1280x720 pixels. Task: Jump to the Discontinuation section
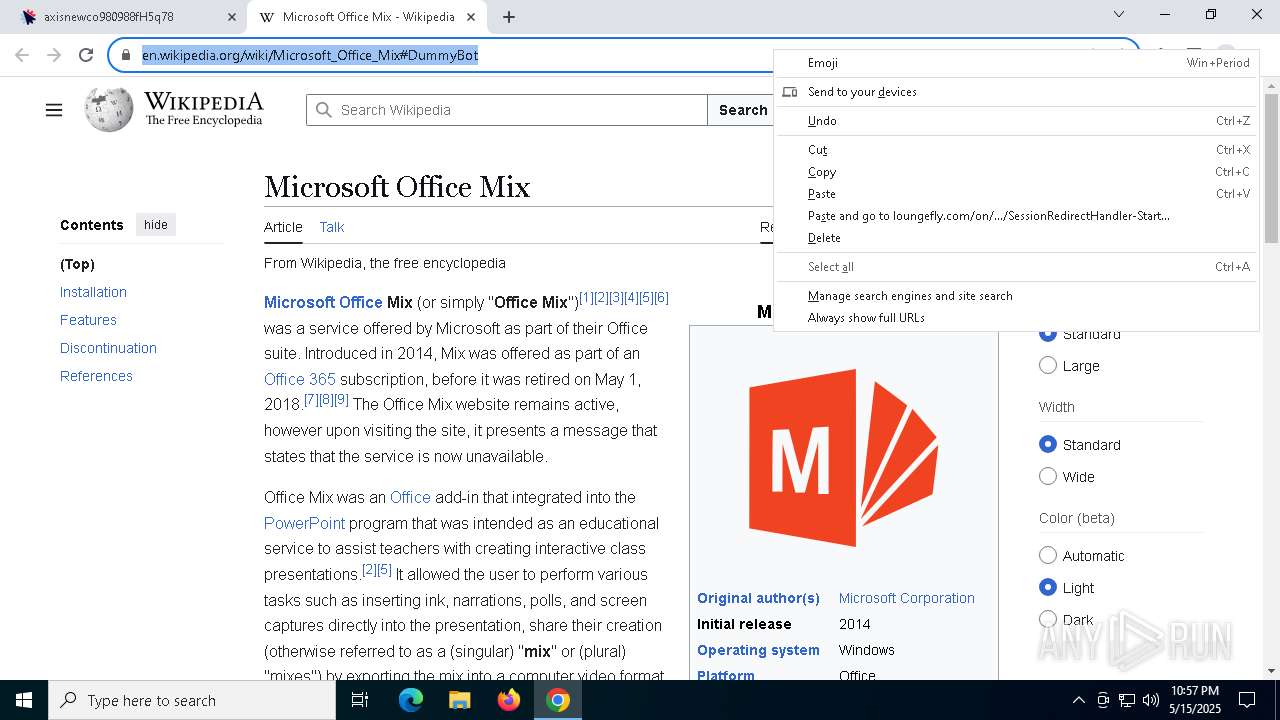point(108,348)
